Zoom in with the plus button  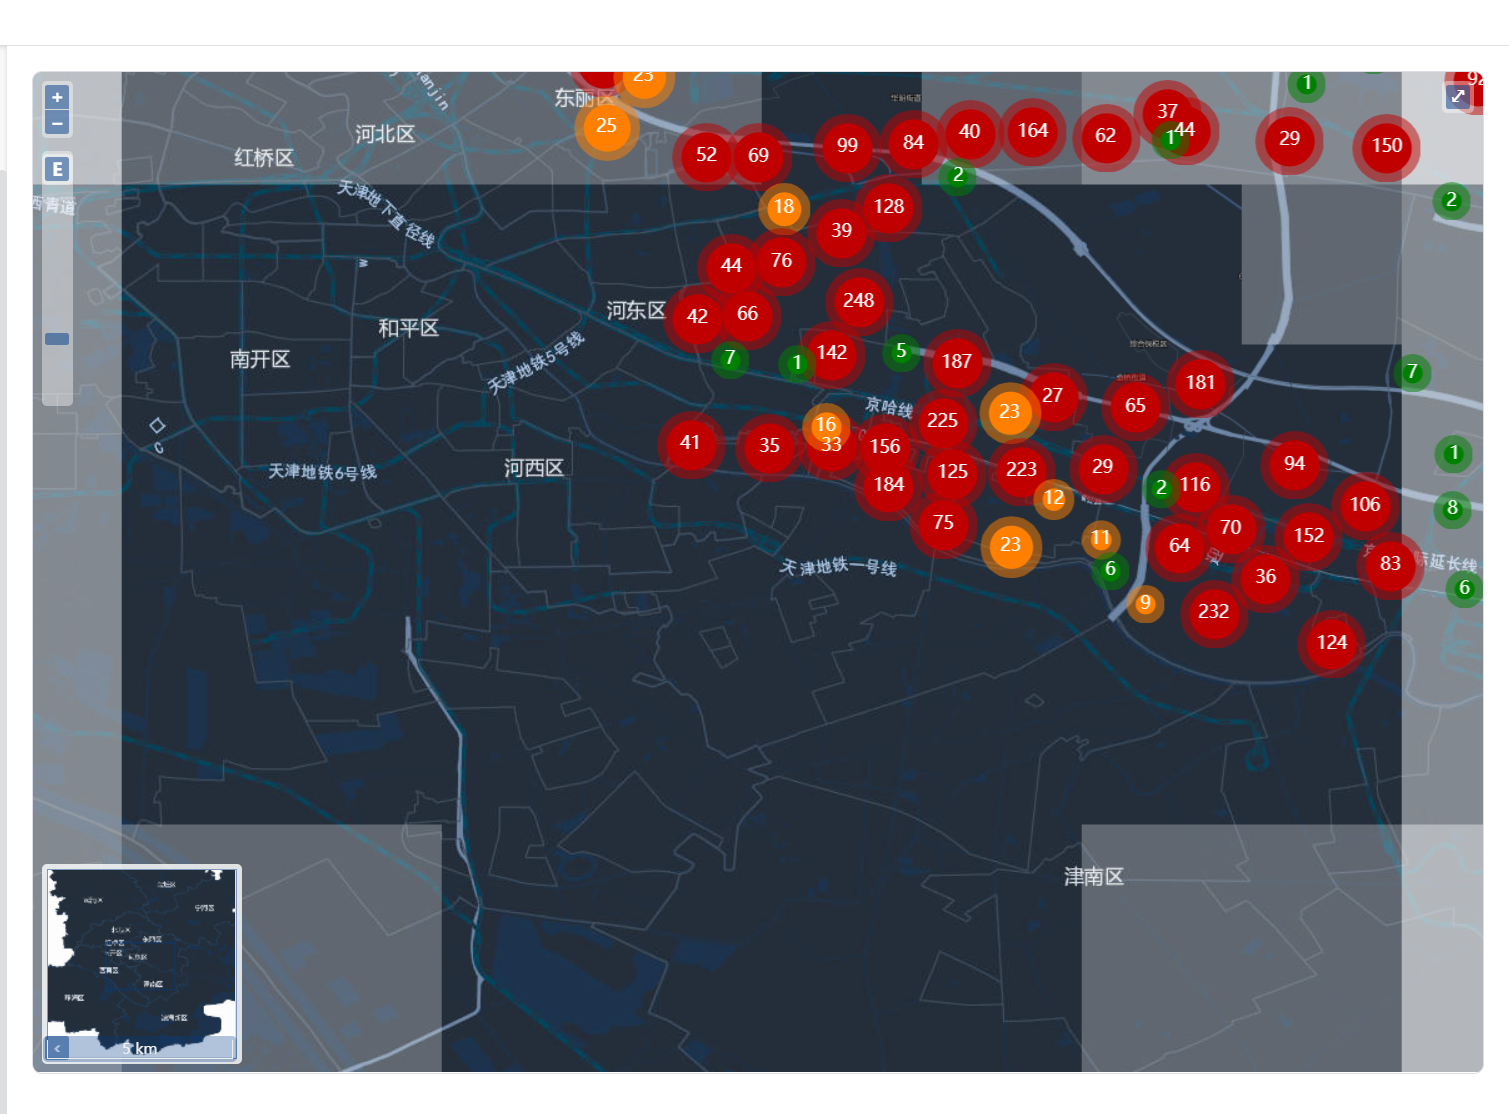point(57,97)
